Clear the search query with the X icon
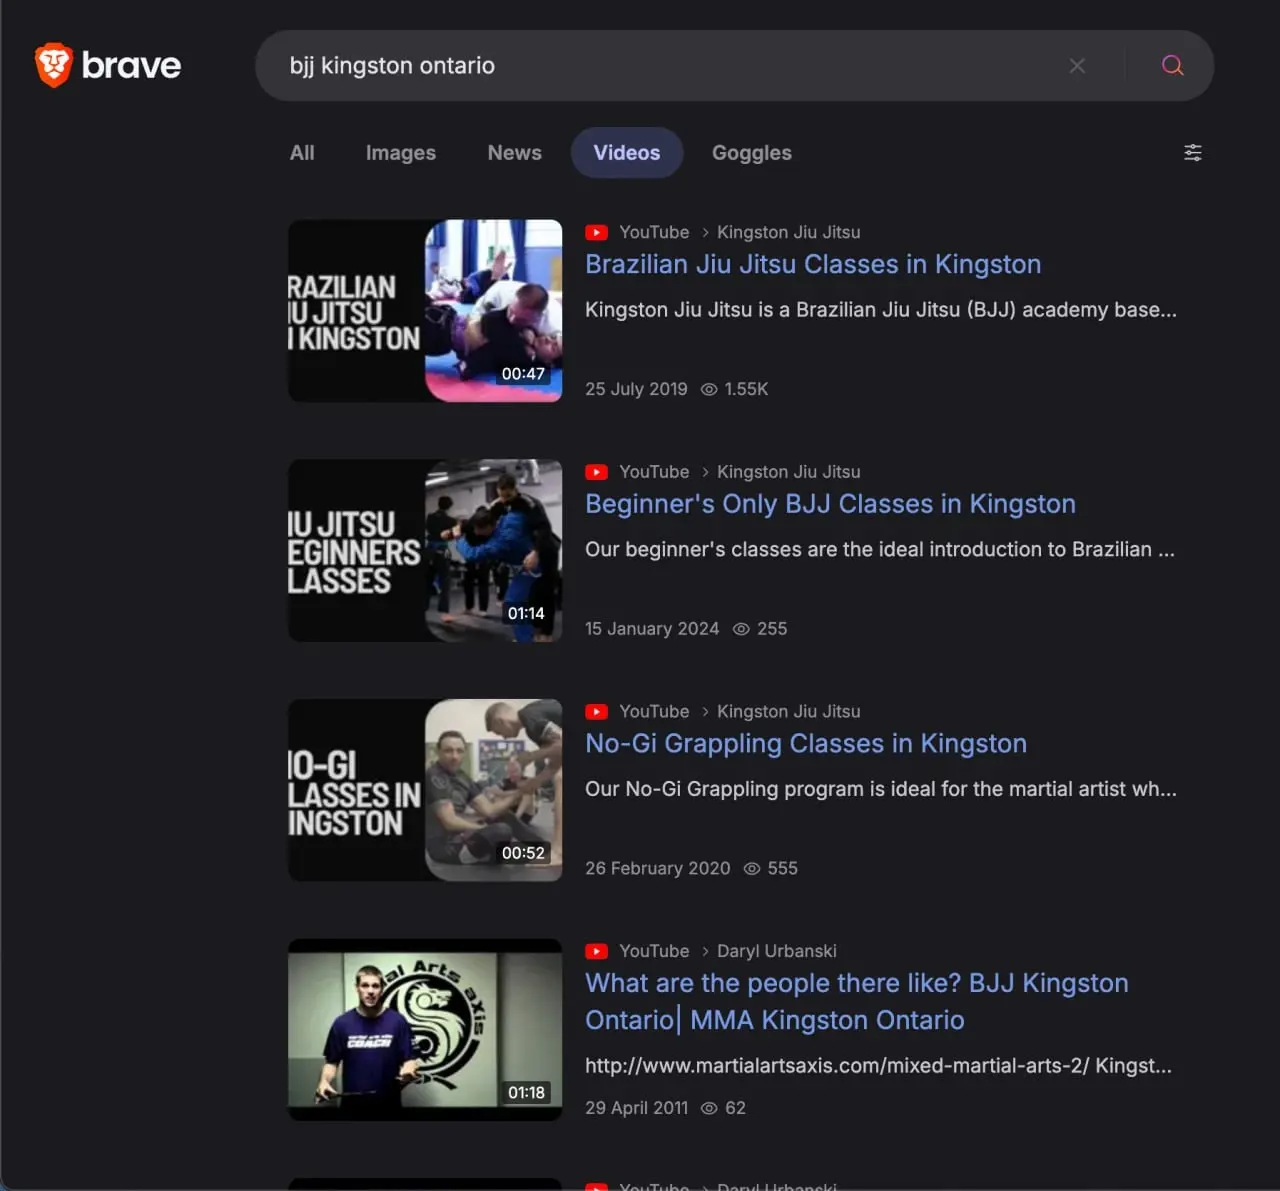 pos(1077,66)
